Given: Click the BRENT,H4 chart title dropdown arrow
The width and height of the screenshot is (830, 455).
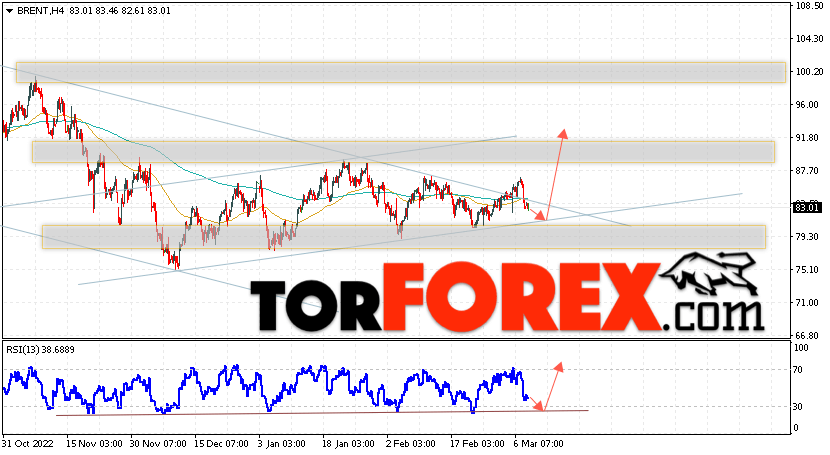Looking at the screenshot, I should pyautogui.click(x=9, y=11).
